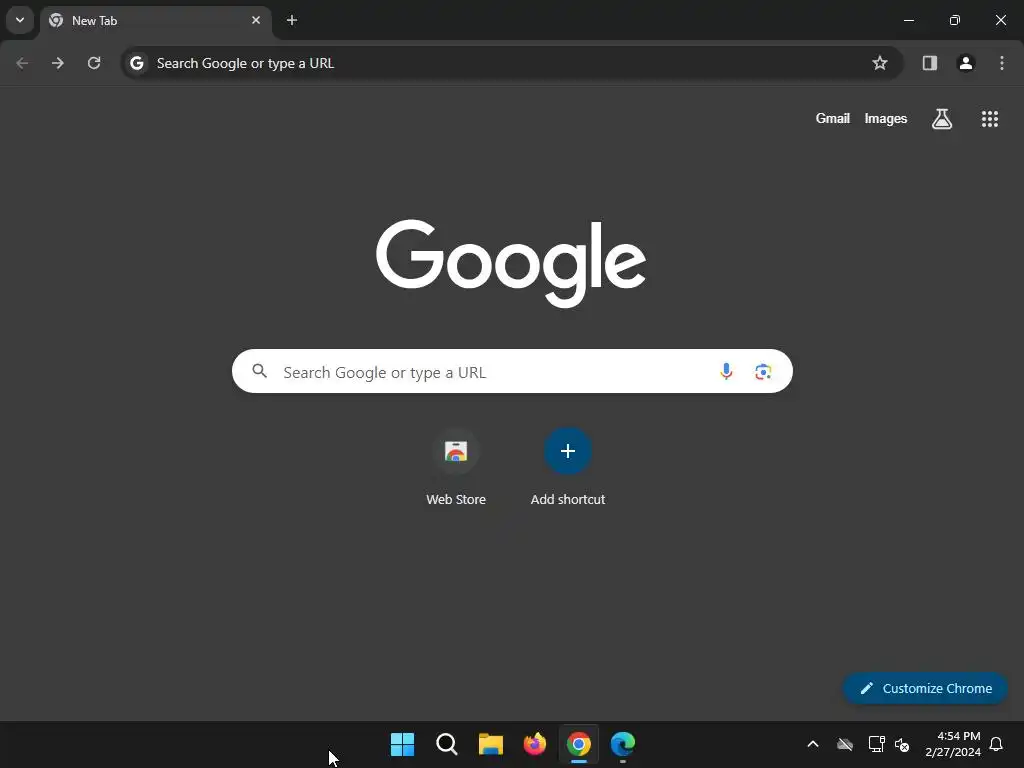Expand hidden system tray icons

coord(813,744)
